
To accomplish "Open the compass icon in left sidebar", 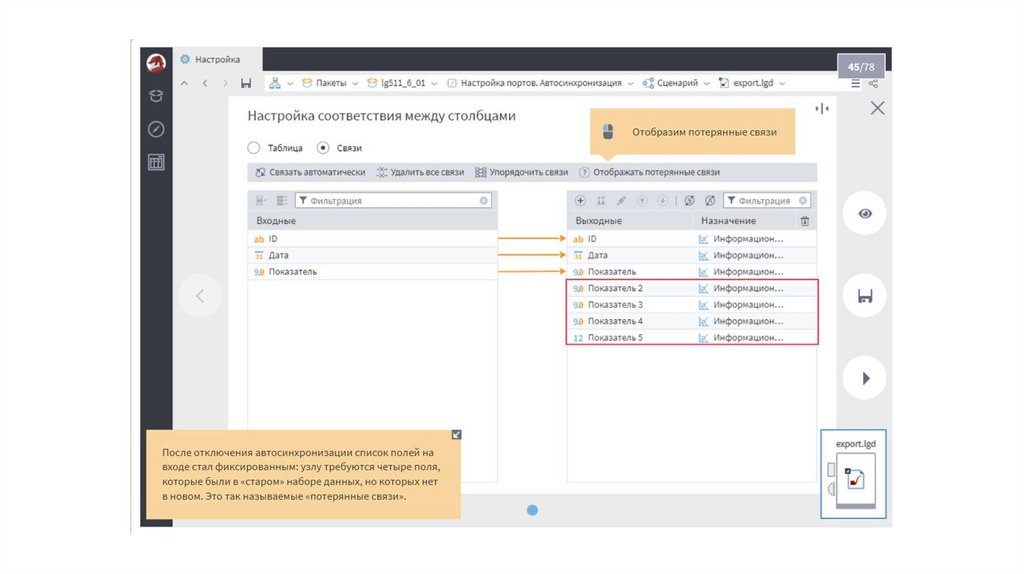I will click(x=156, y=129).
